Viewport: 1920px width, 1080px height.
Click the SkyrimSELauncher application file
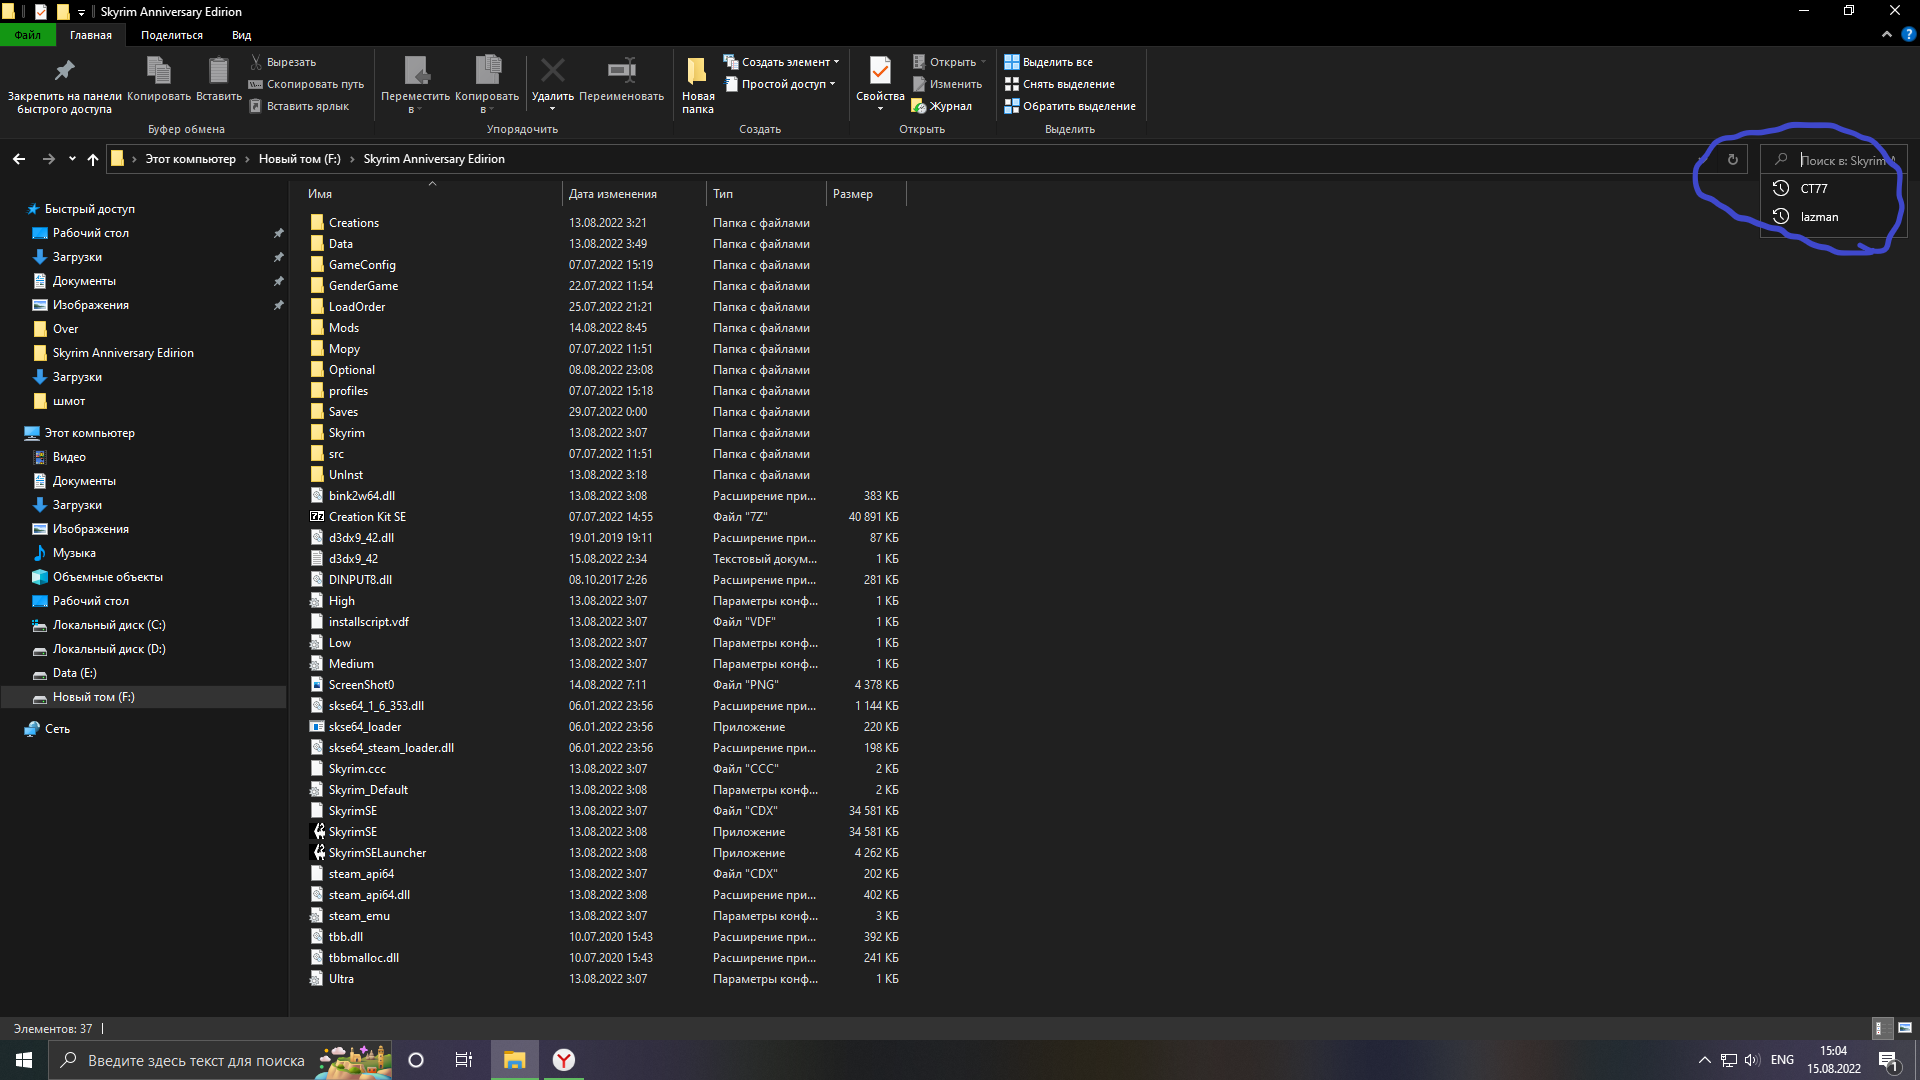pyautogui.click(x=377, y=853)
